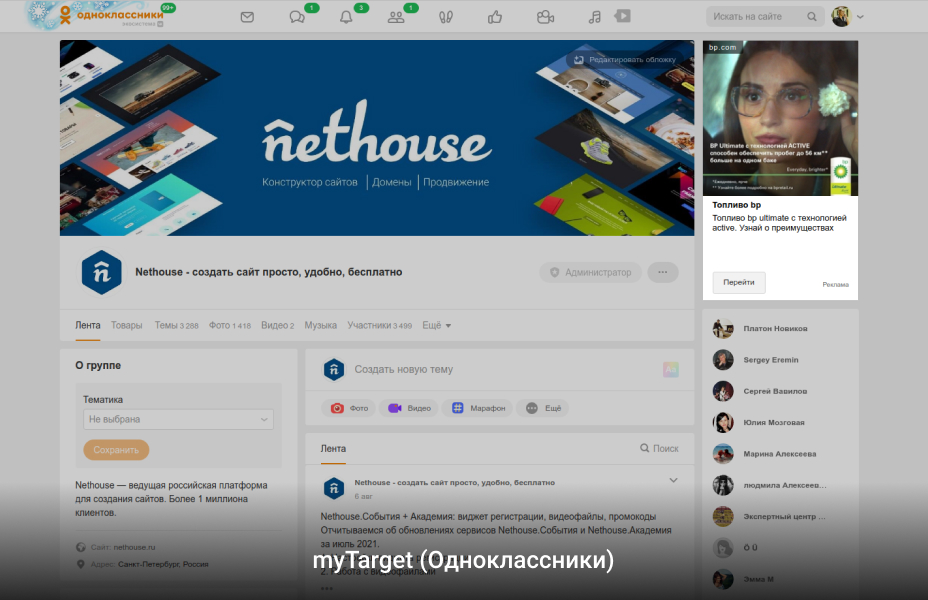Click the Nethouse group avatar logo

[102, 272]
